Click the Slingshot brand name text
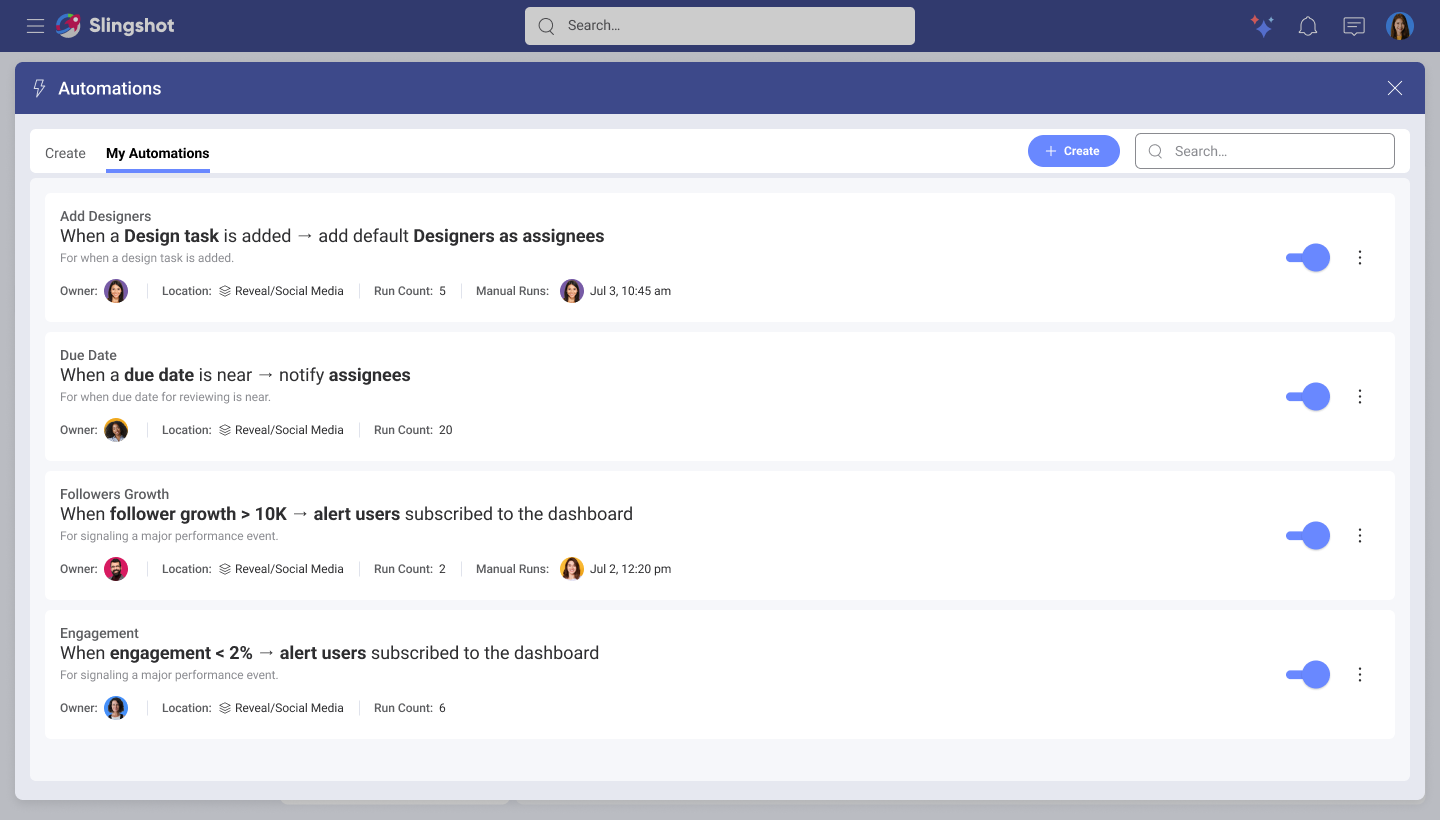The width and height of the screenshot is (1440, 820). (131, 26)
